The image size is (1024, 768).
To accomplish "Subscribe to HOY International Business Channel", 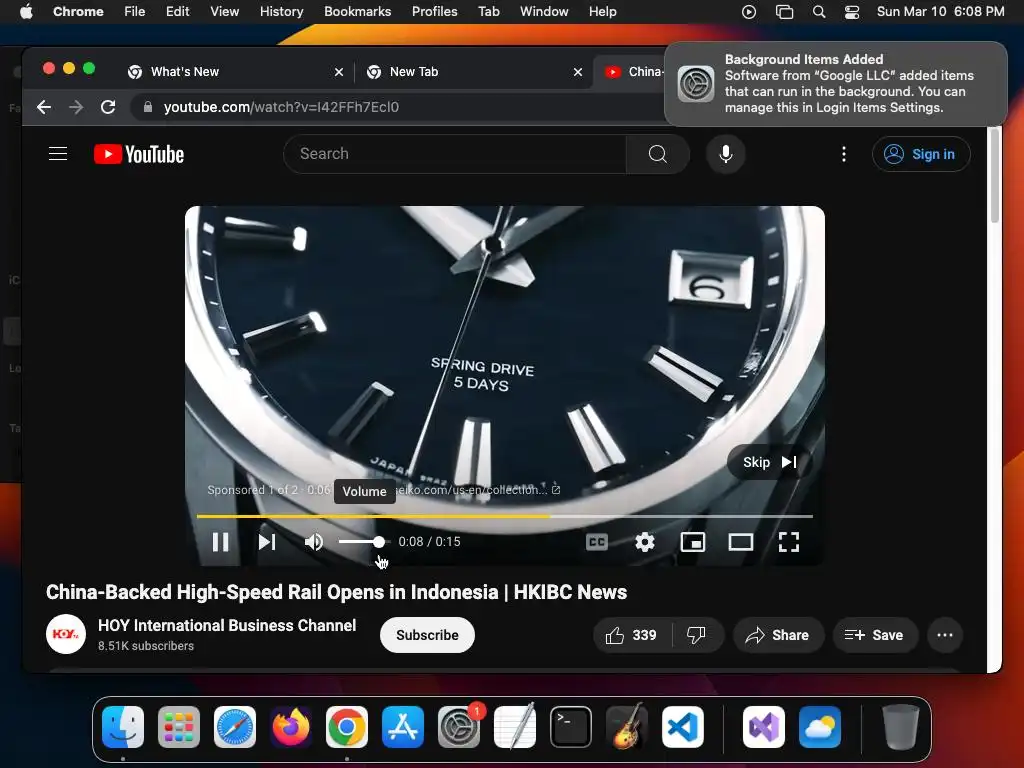I will [427, 635].
